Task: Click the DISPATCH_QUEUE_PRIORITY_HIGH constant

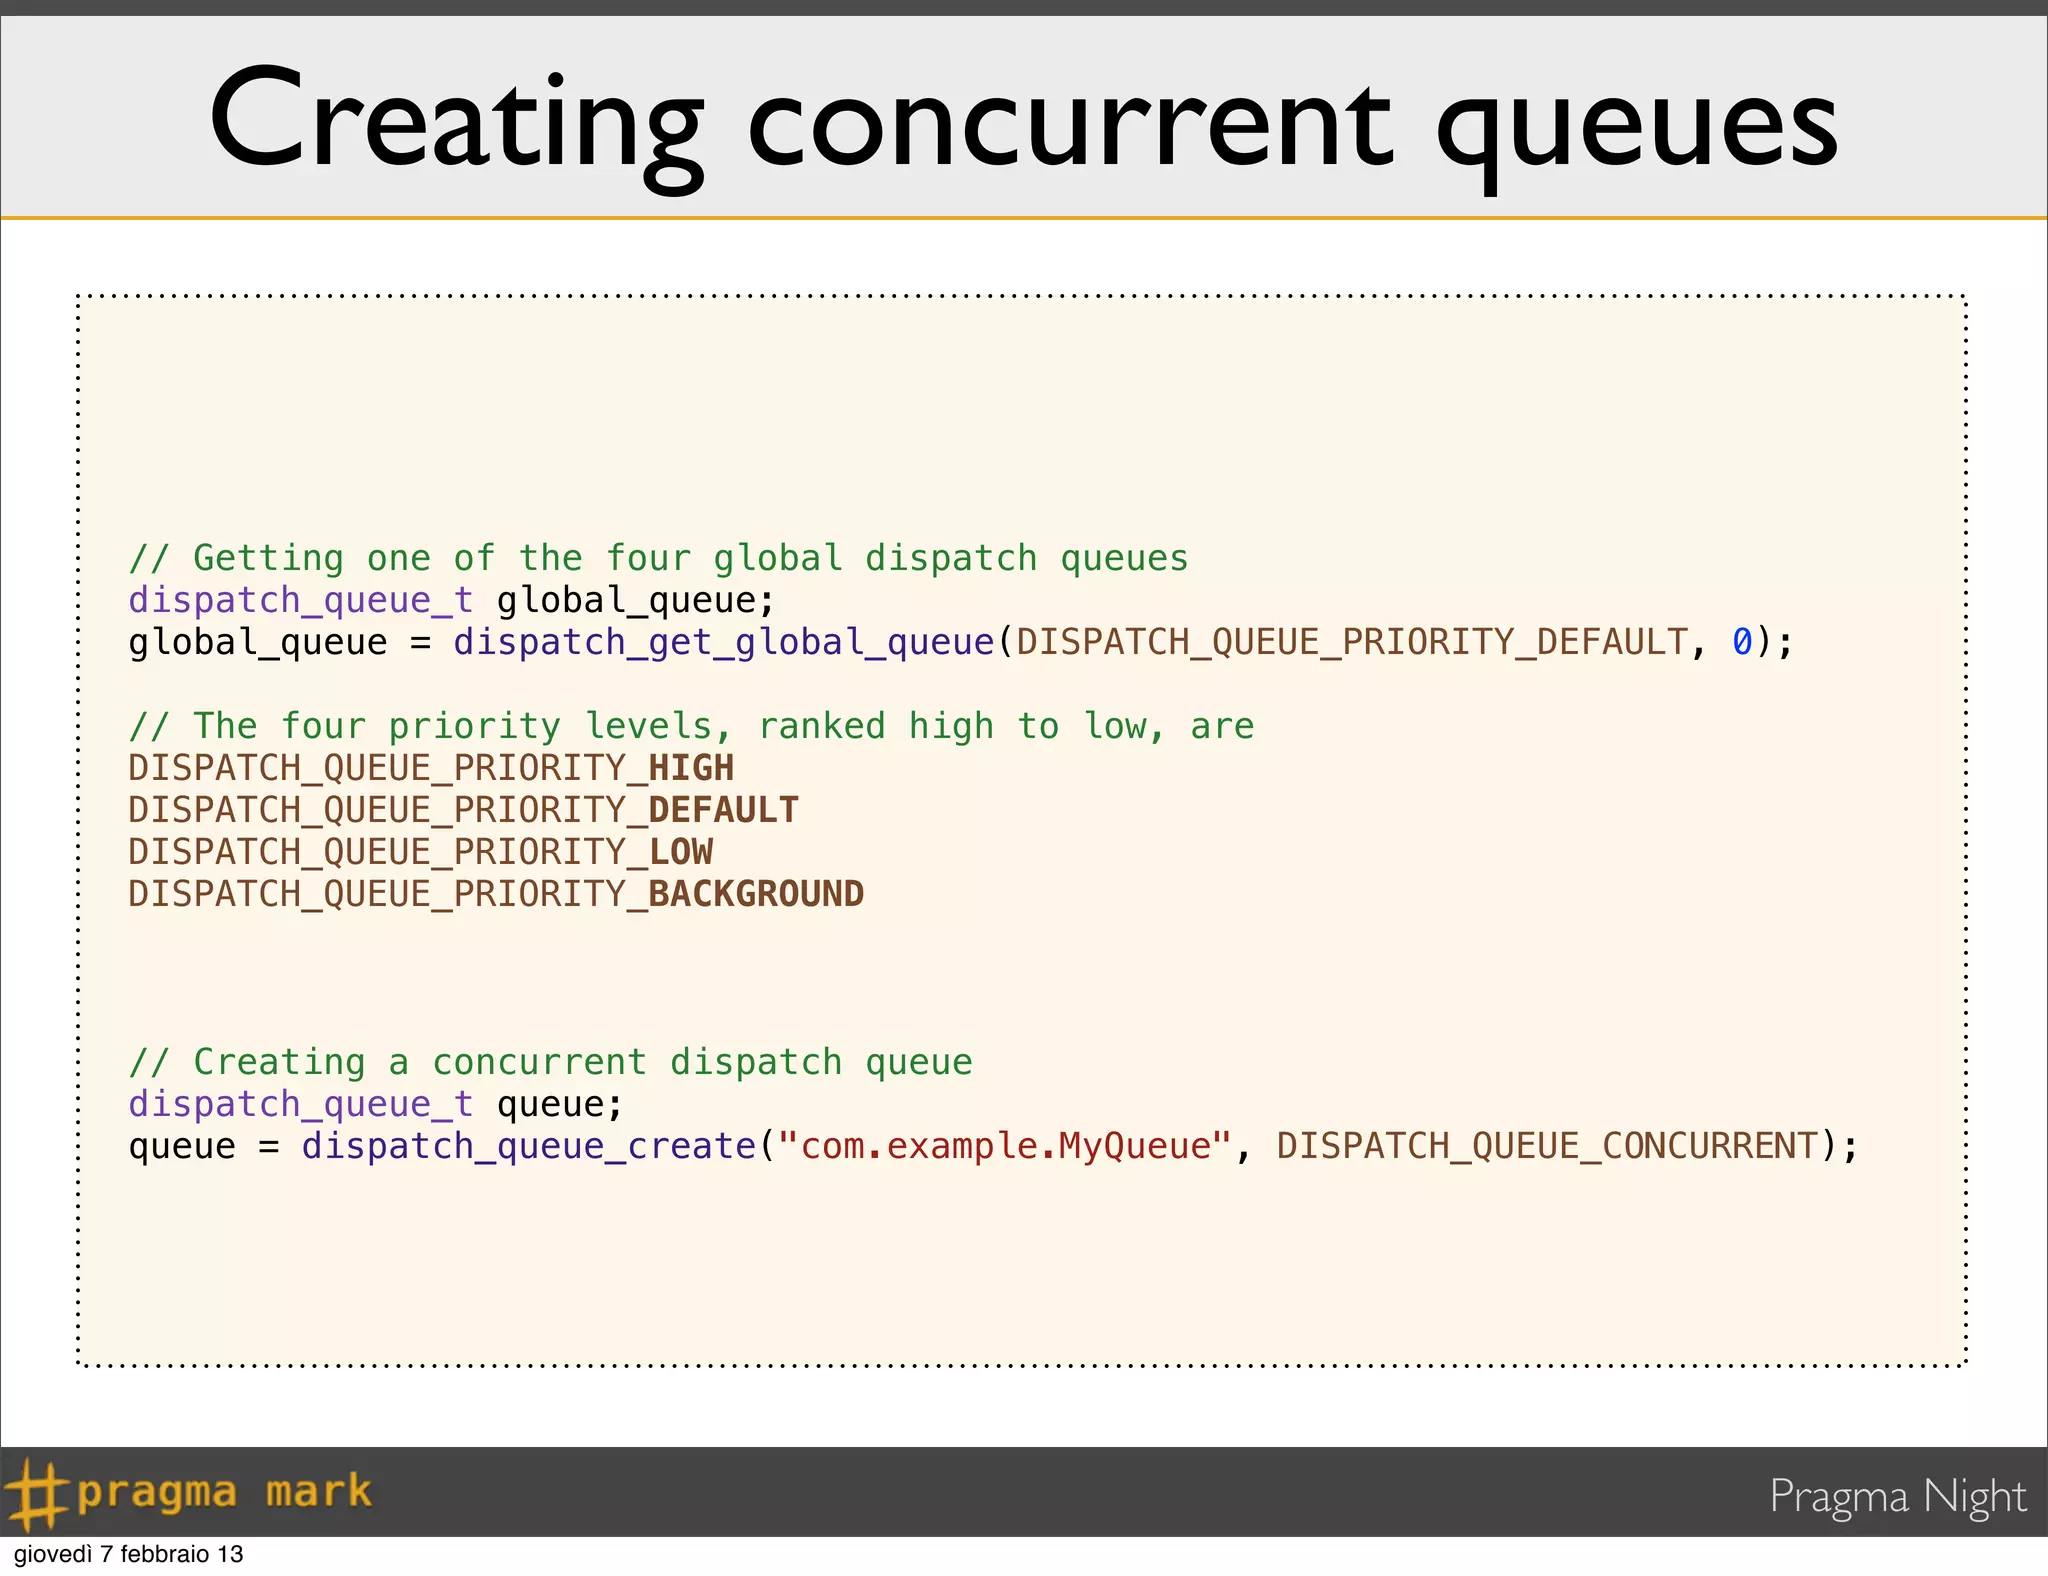Action: tap(430, 768)
